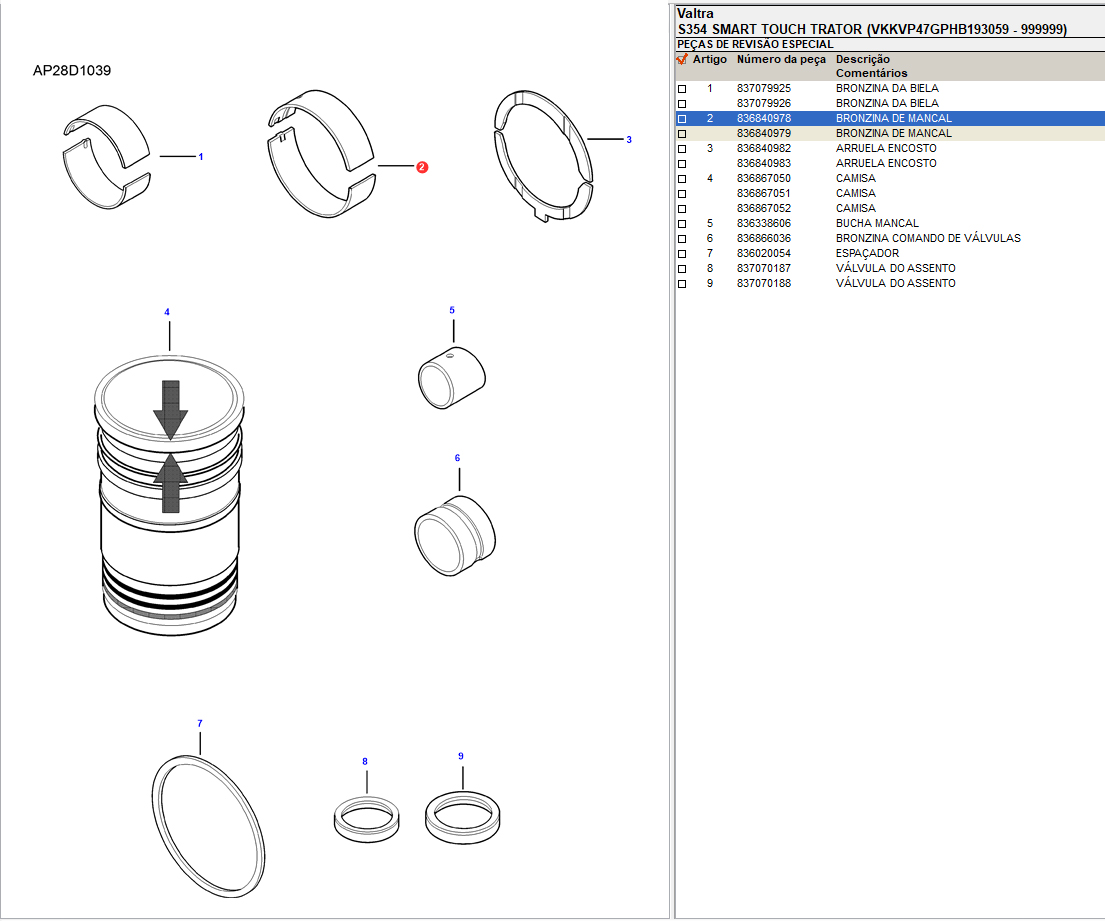The height and width of the screenshot is (921, 1105).
Task: Click the thrust washer illustration
Action: click(543, 155)
